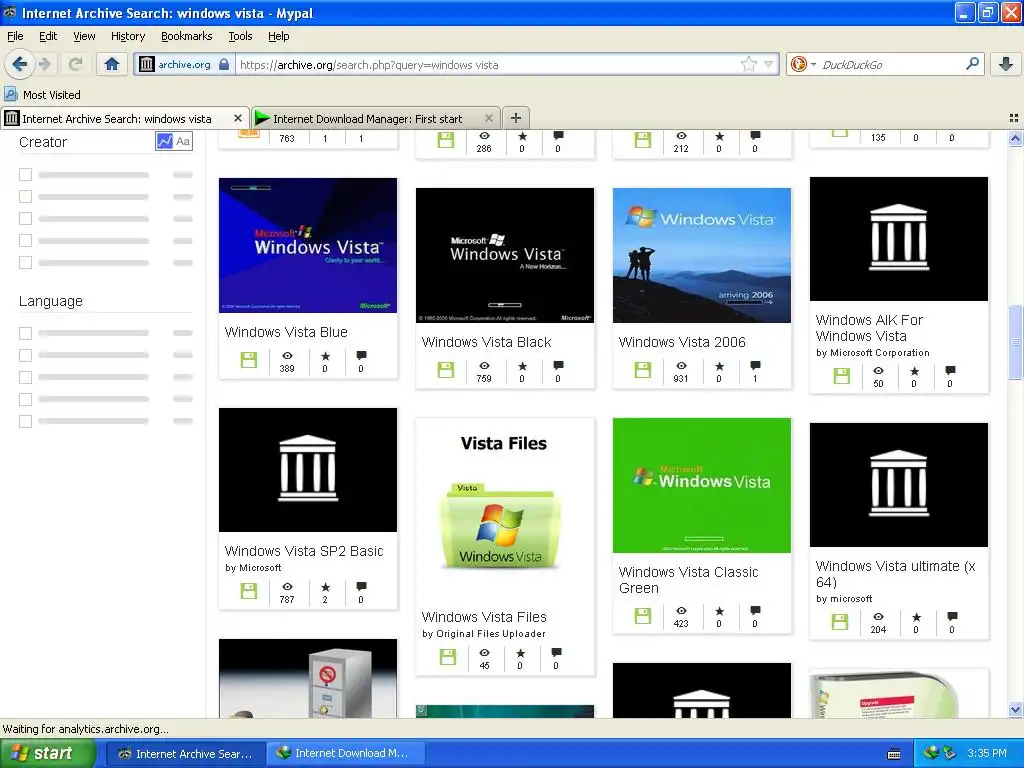Open the Windows Vista 2006 title link
This screenshot has width=1024, height=768.
(682, 342)
